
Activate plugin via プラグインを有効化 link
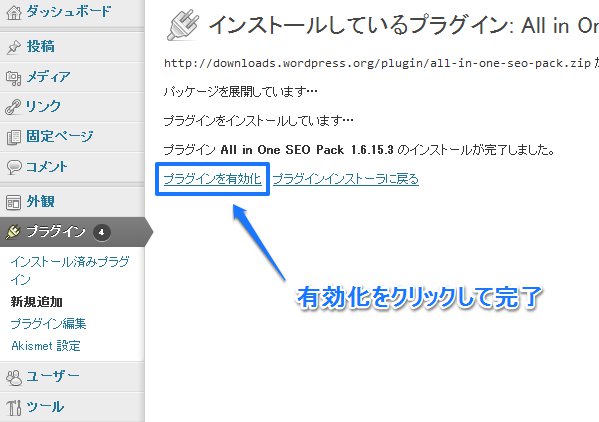point(212,179)
